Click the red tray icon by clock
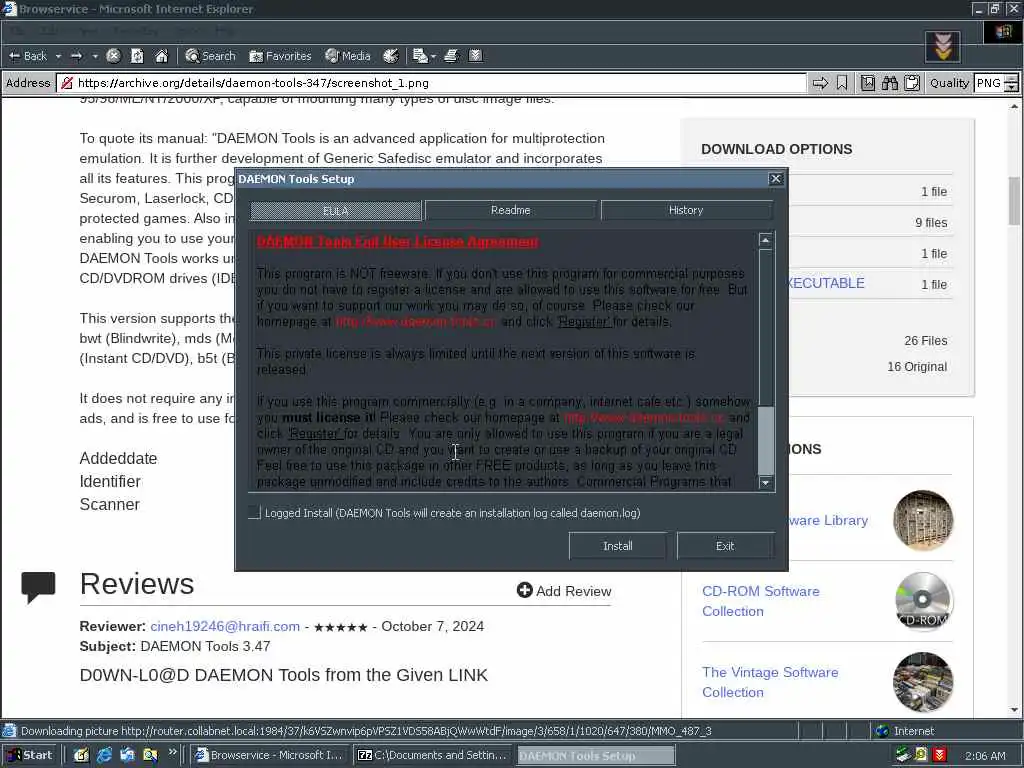Image resolution: width=1024 pixels, height=768 pixels. tap(940, 756)
